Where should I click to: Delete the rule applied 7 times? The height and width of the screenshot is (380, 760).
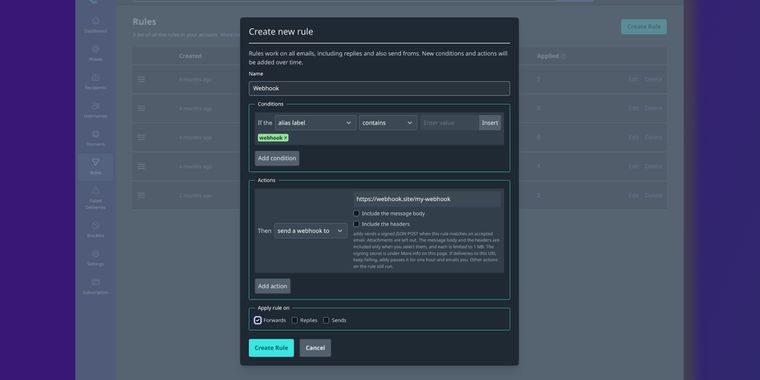653,79
